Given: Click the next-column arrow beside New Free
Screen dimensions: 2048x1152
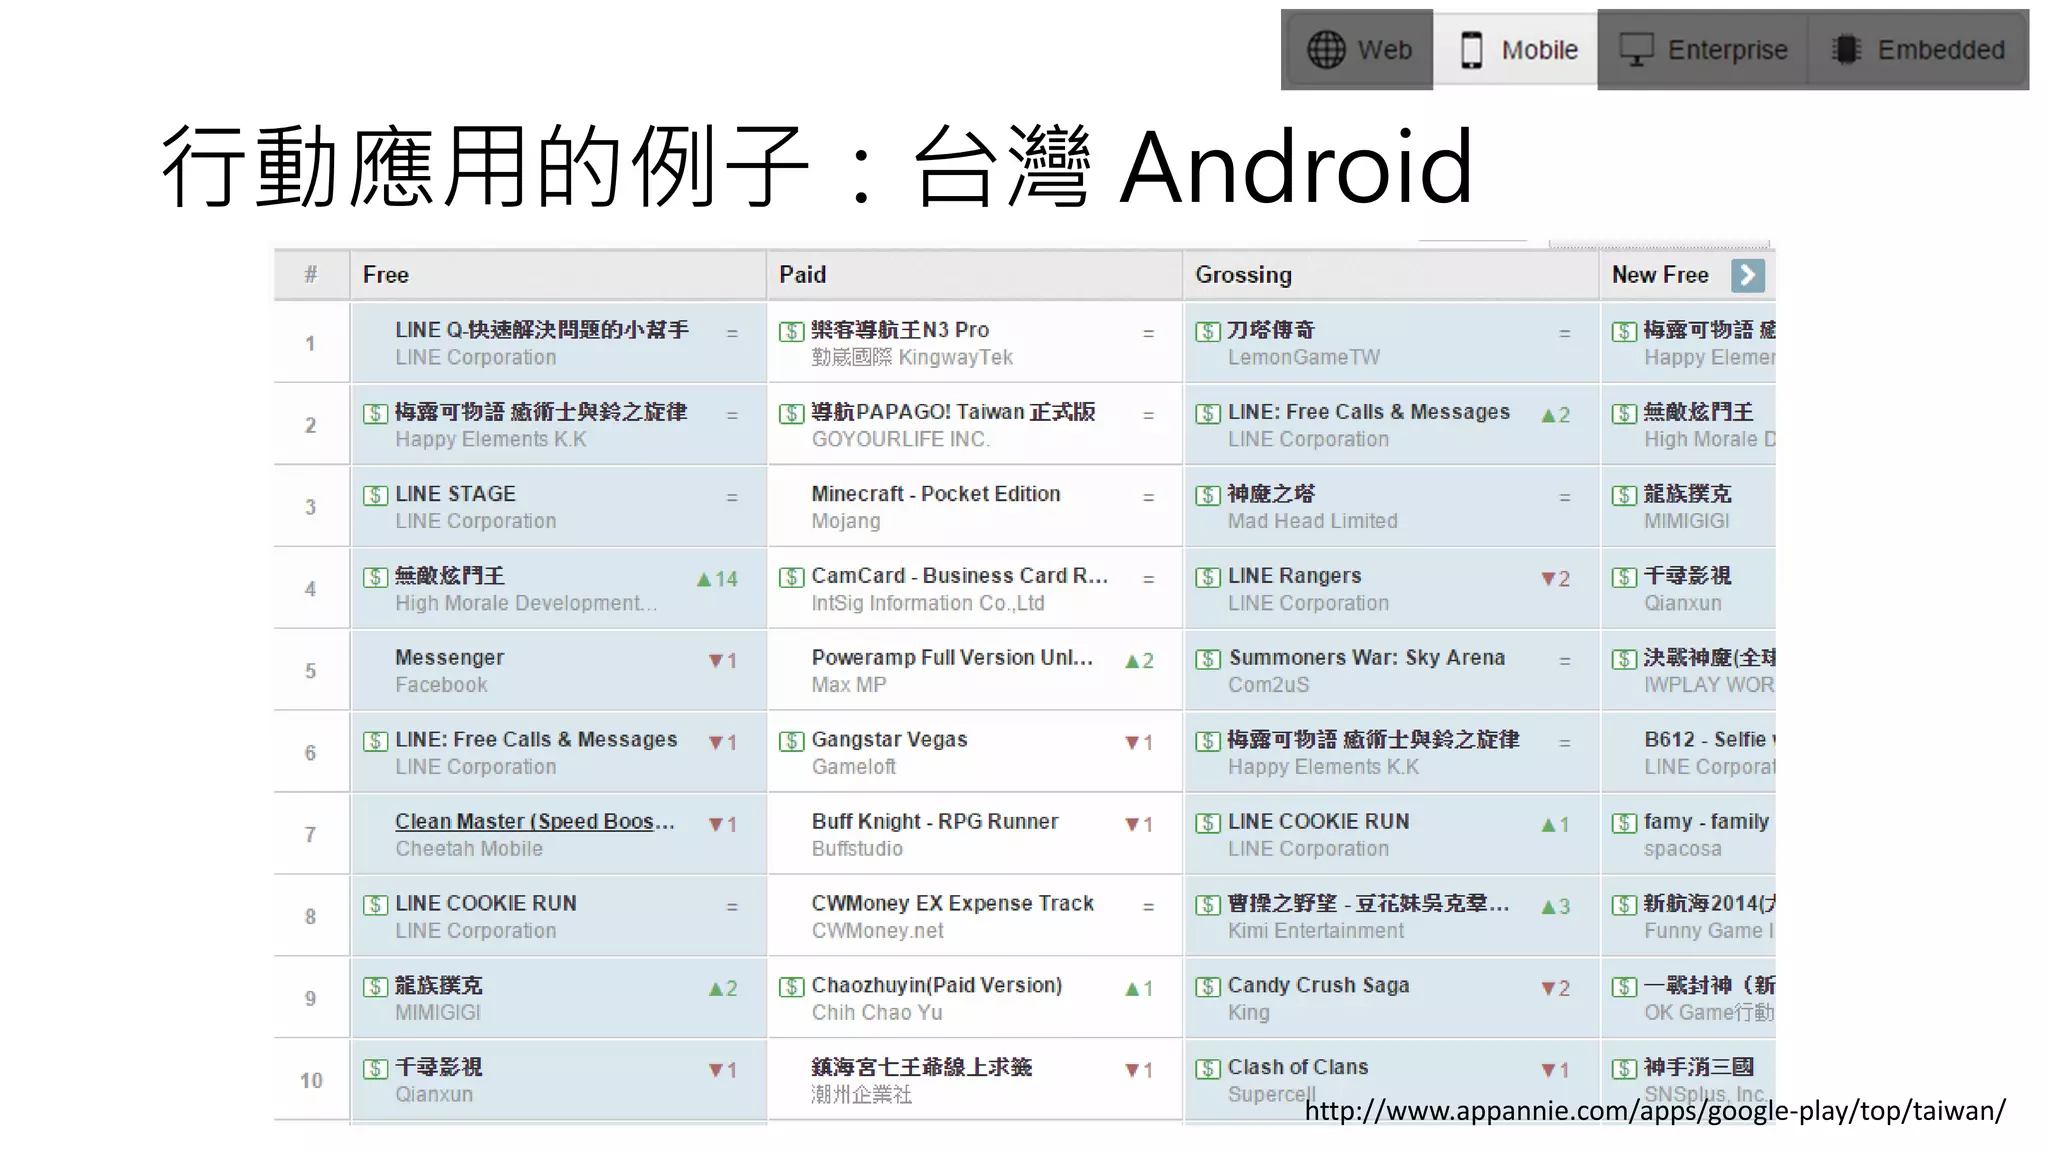Looking at the screenshot, I should tap(1747, 275).
